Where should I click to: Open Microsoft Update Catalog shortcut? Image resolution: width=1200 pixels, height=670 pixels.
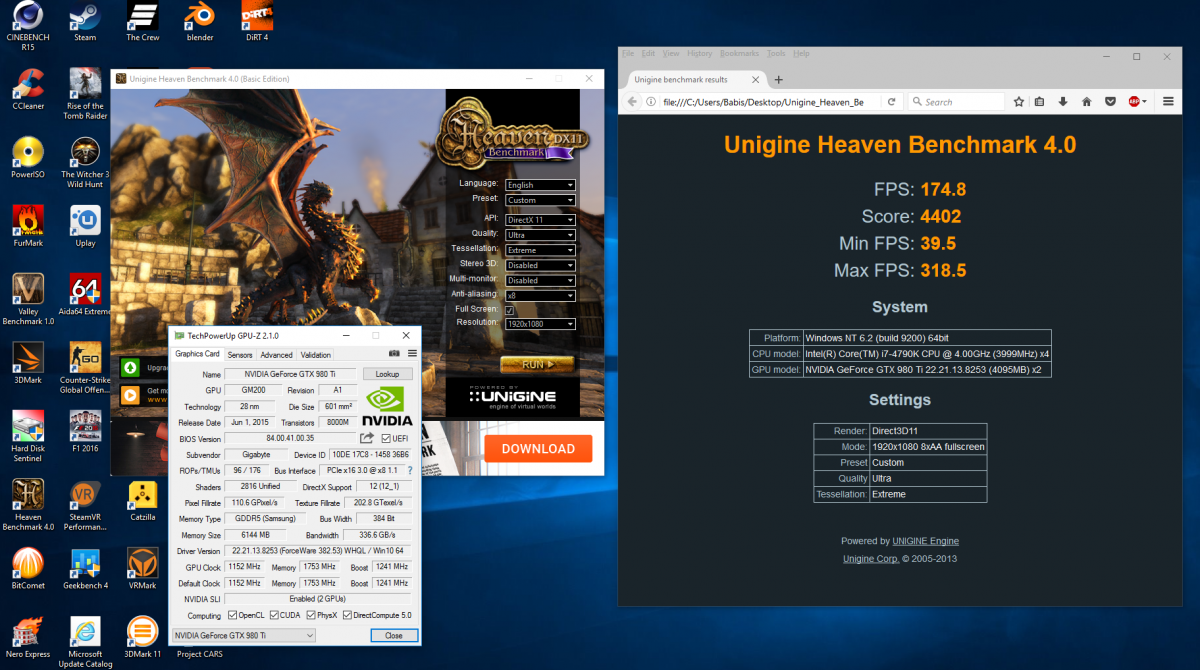85,641
